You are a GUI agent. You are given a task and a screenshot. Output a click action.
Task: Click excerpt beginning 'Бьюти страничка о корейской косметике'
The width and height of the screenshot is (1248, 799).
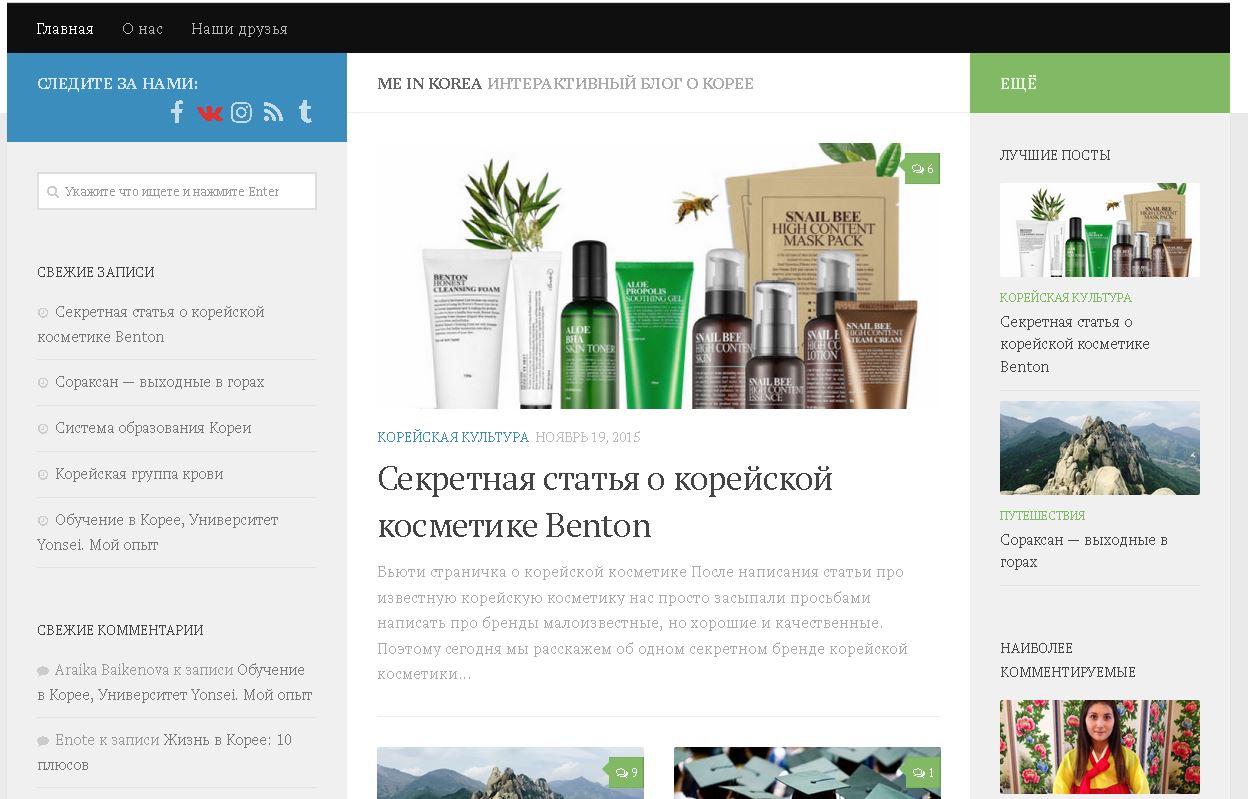point(643,623)
